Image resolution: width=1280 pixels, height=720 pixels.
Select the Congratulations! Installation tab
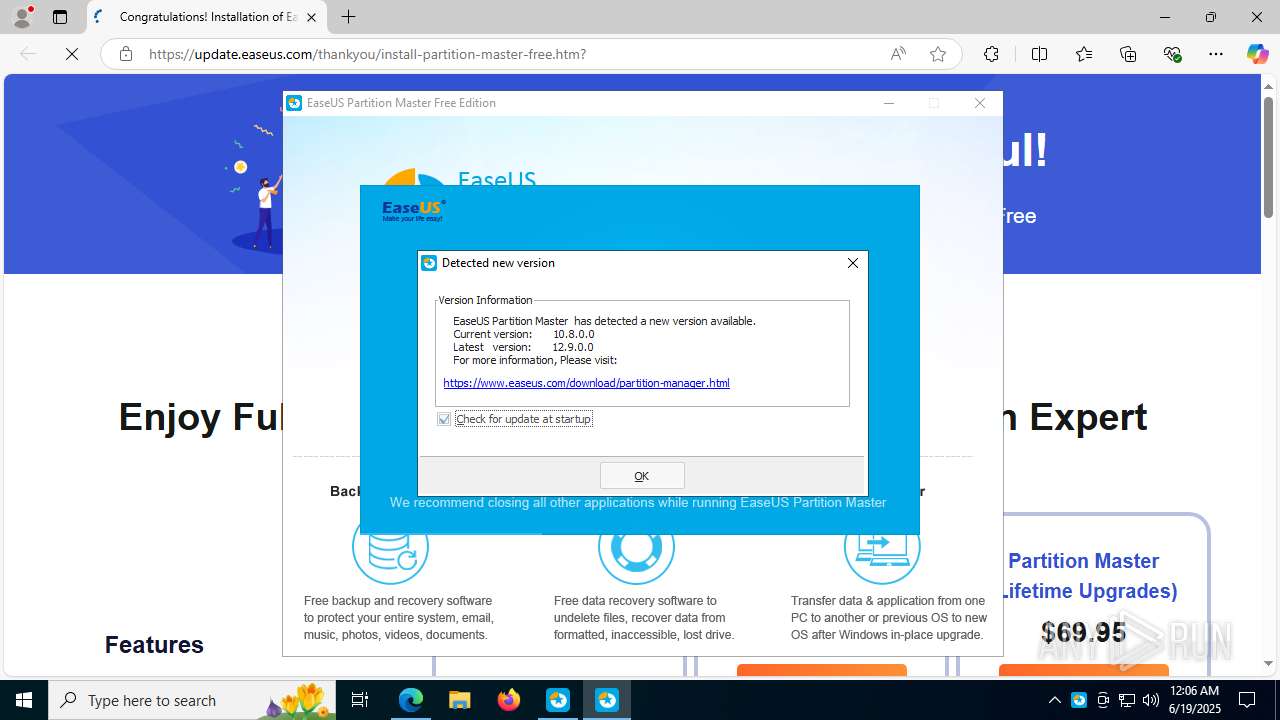207,17
